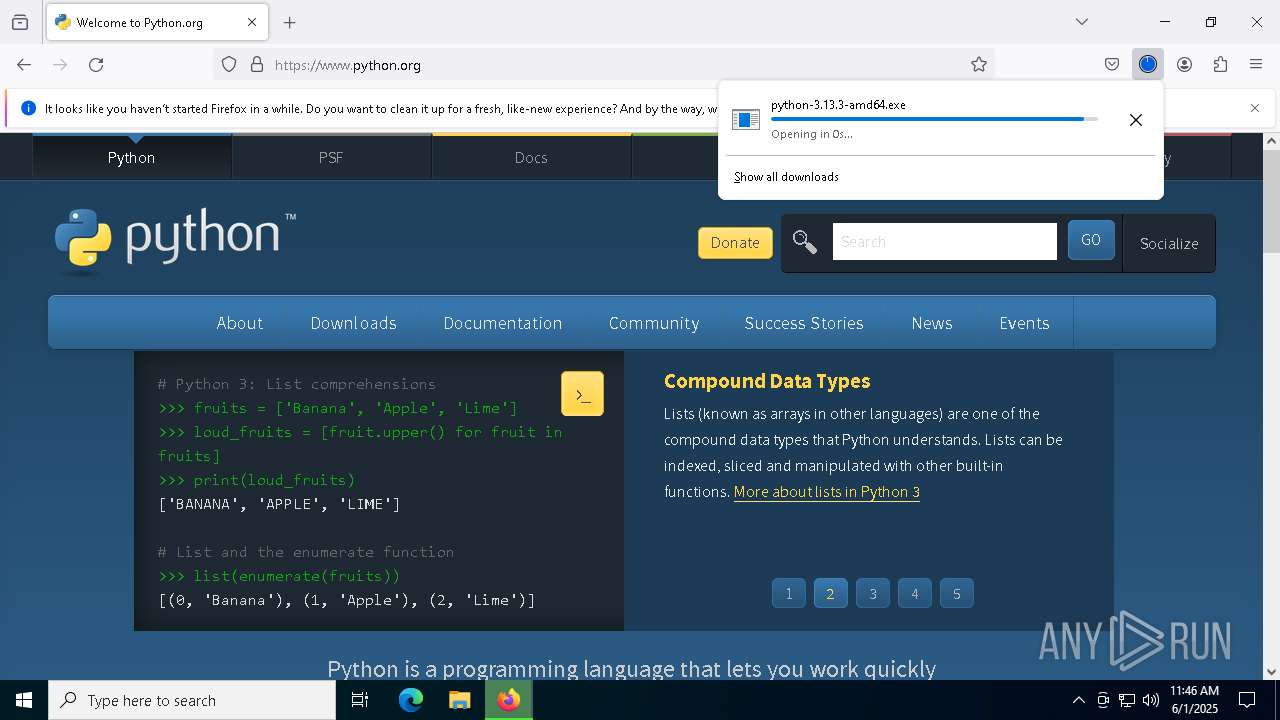Open notification center icon
Viewport: 1280px width, 720px height.
click(1247, 700)
